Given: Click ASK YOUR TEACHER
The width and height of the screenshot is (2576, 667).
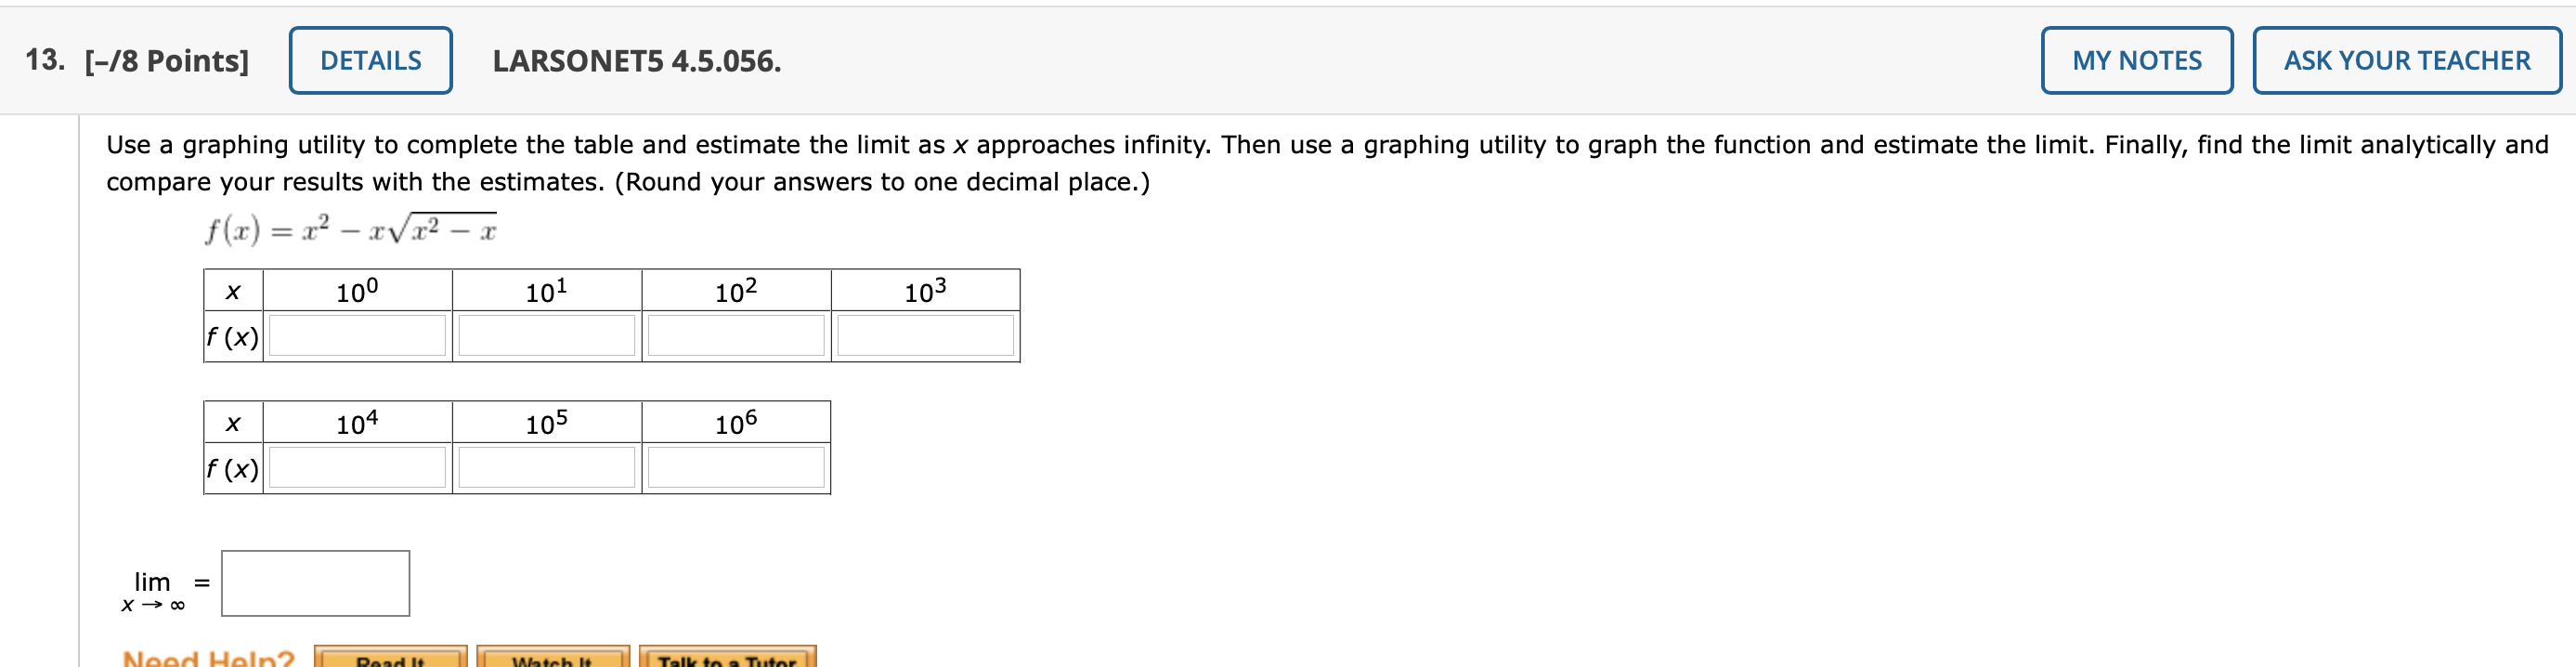Looking at the screenshot, I should pyautogui.click(x=2406, y=60).
